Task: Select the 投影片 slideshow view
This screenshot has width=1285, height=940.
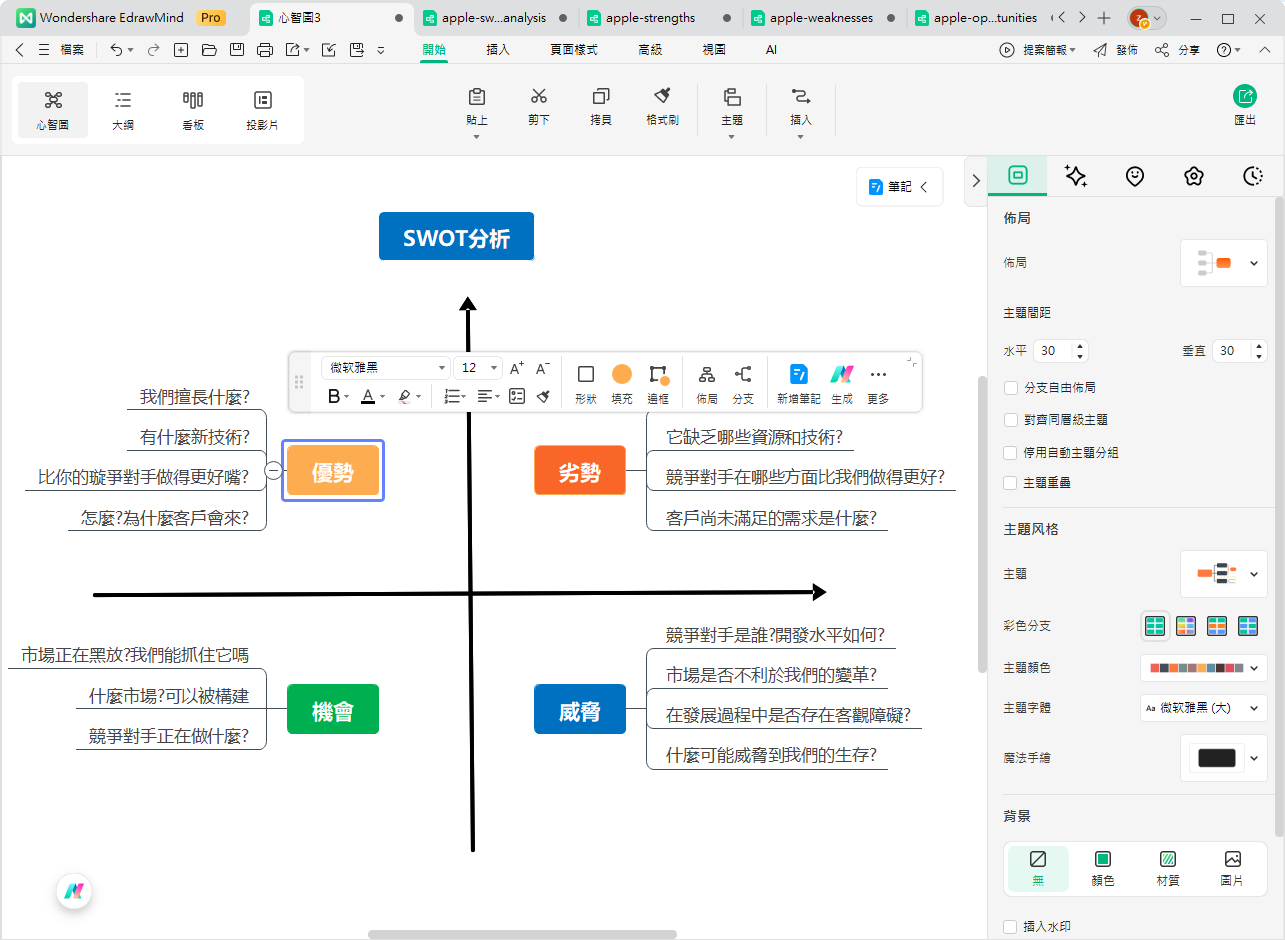Action: point(262,109)
